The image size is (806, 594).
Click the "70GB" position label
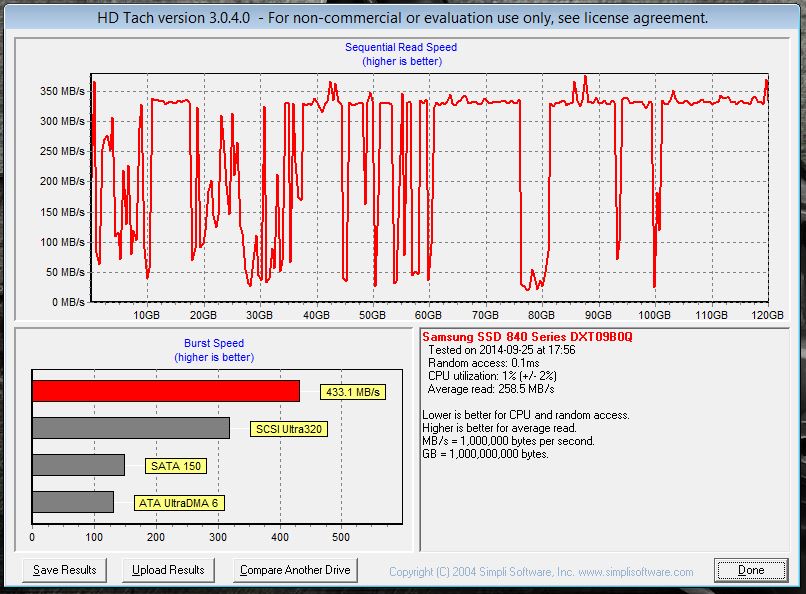pos(485,315)
